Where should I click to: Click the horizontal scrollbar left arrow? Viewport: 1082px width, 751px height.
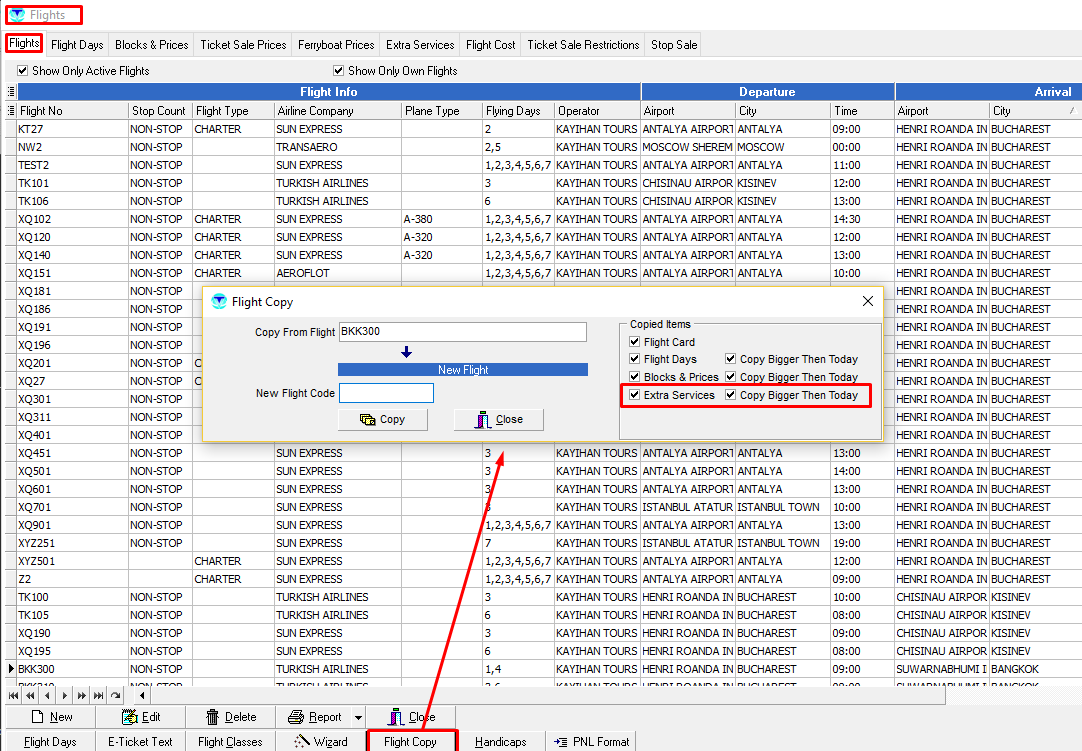coord(143,695)
